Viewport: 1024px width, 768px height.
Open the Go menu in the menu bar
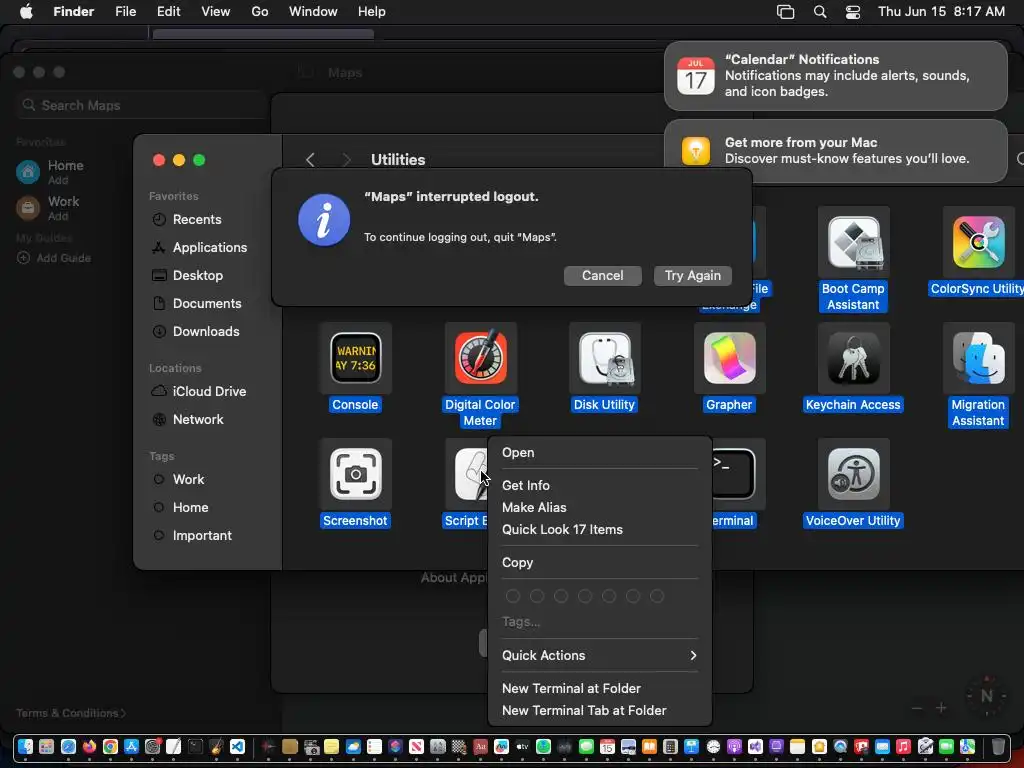[260, 12]
